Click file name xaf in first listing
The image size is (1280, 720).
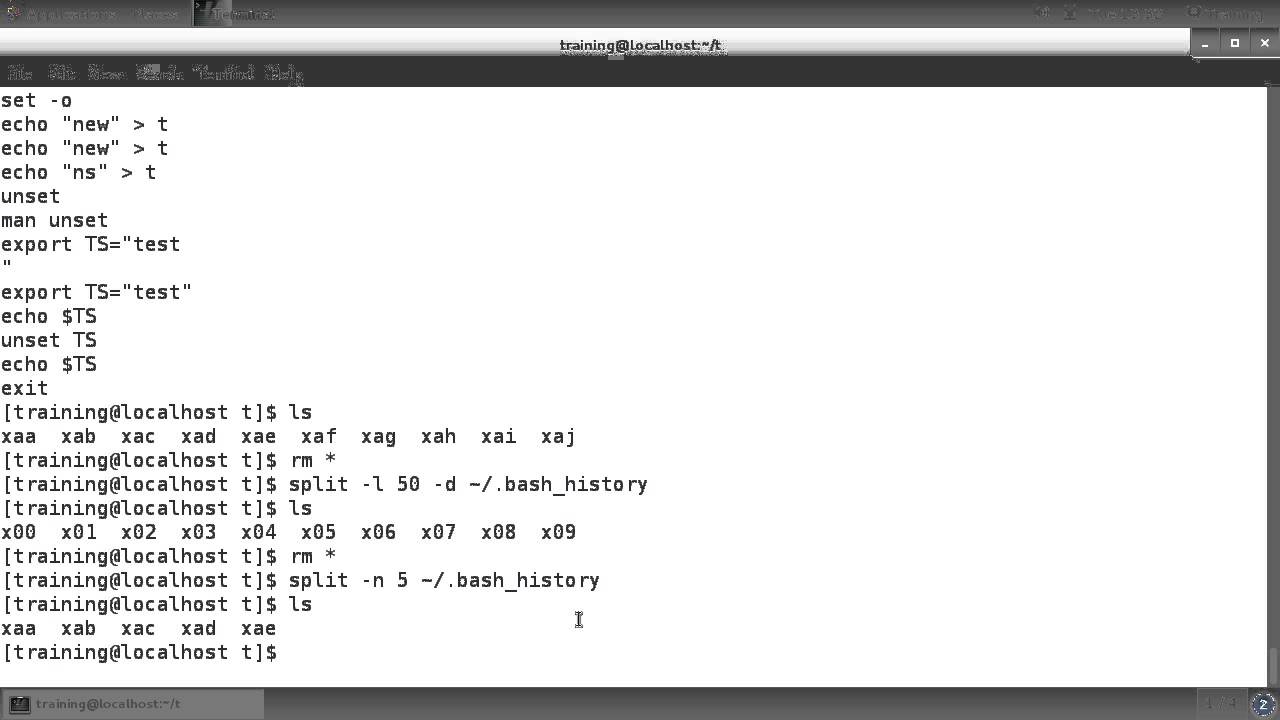point(318,436)
